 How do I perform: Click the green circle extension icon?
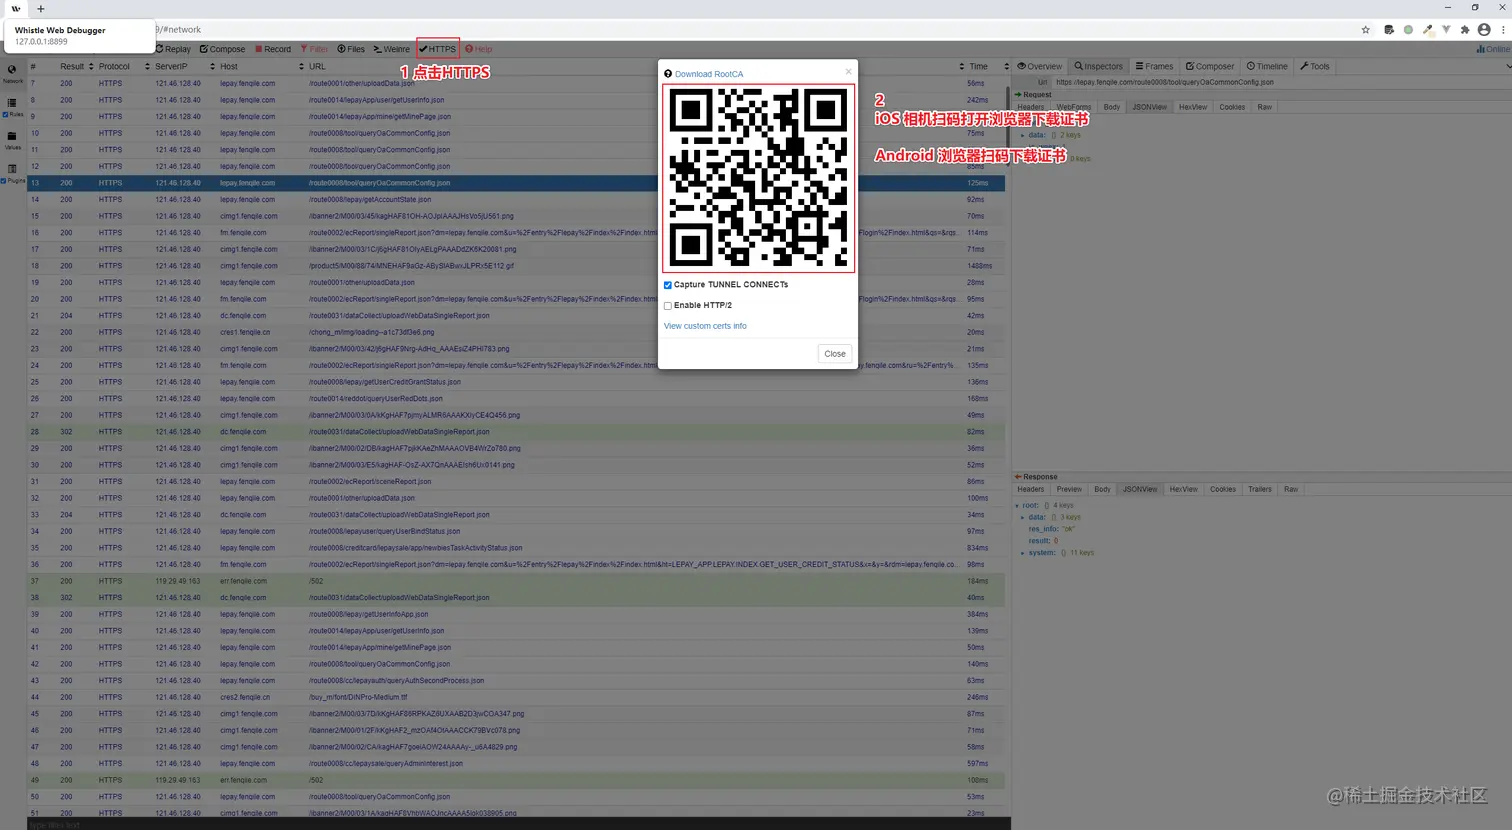pyautogui.click(x=1408, y=30)
